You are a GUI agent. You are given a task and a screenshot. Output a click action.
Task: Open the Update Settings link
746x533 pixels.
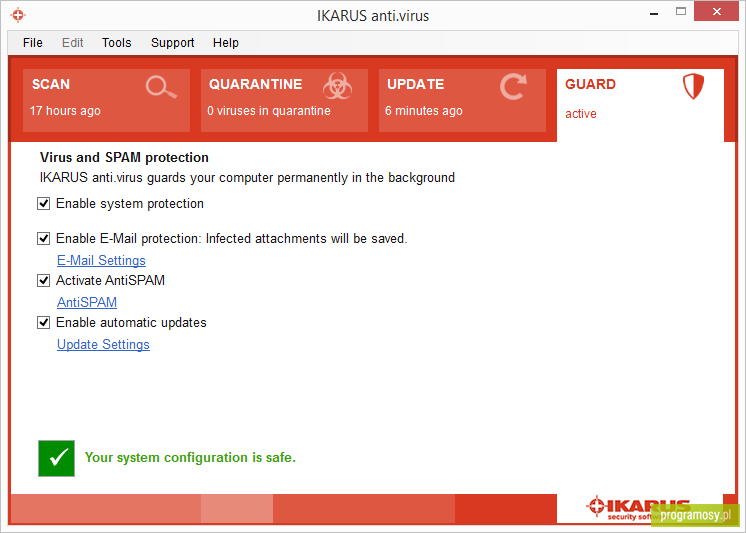click(103, 345)
